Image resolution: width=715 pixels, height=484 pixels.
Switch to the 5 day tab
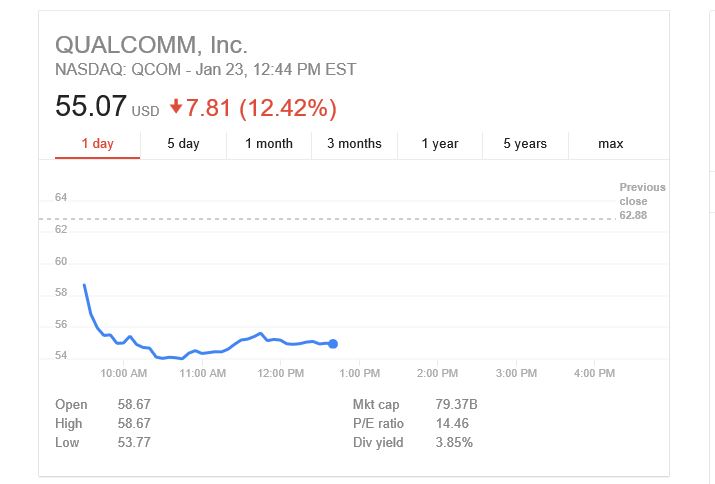(183, 144)
